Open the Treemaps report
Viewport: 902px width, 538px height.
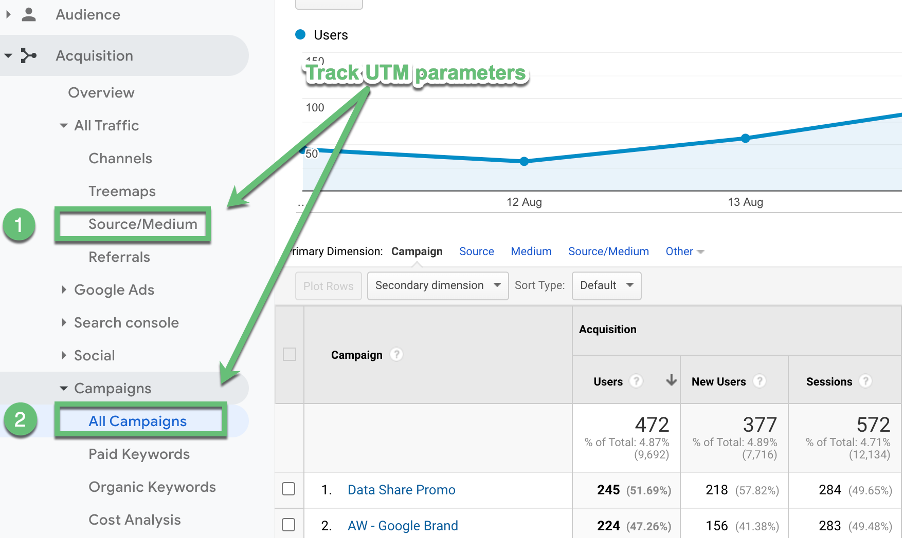122,191
